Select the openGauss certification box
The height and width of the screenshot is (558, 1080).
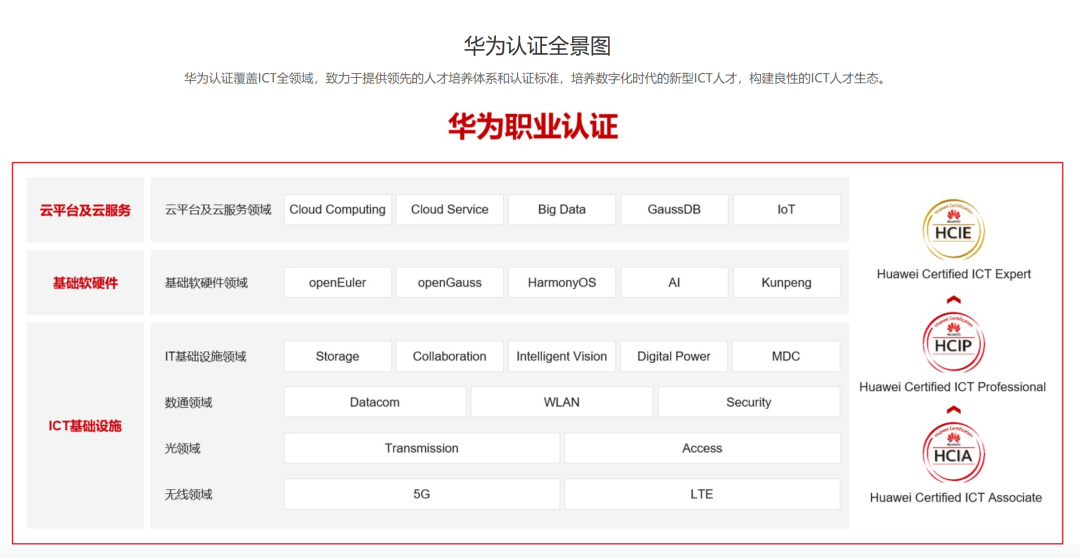(x=450, y=282)
